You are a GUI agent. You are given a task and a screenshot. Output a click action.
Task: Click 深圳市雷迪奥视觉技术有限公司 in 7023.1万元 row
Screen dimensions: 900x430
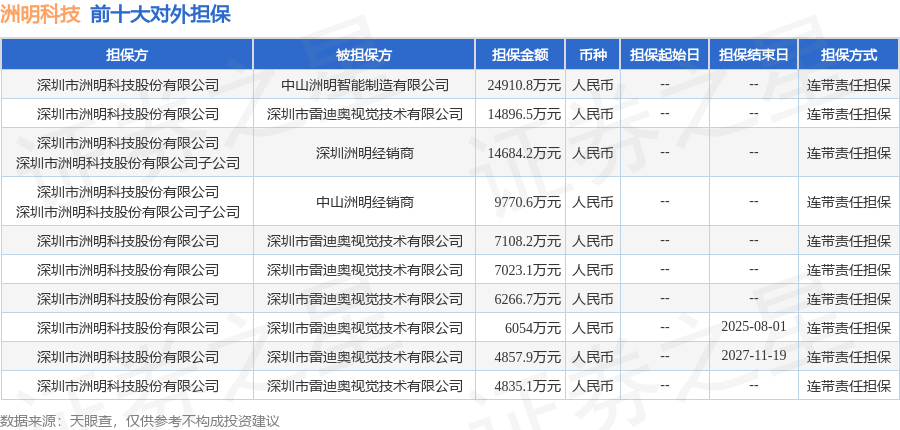point(364,270)
